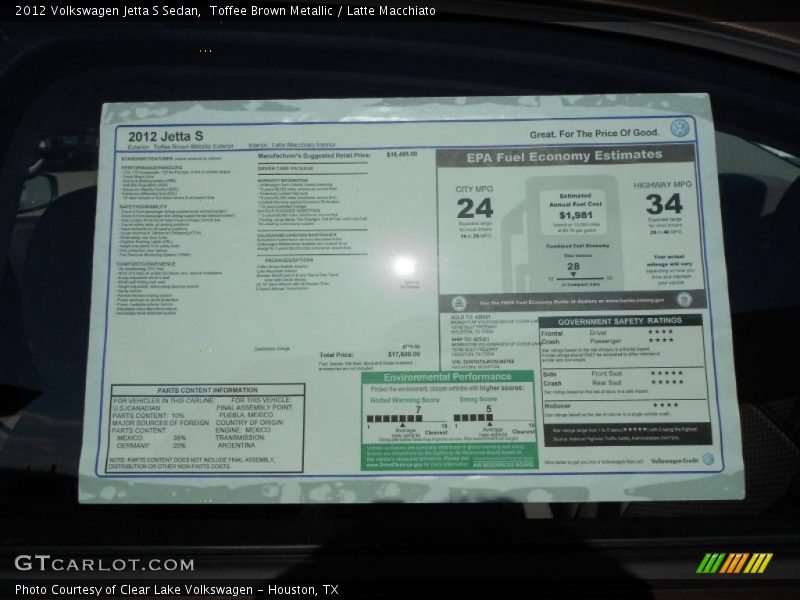Click the smog score number '5'

coord(489,408)
